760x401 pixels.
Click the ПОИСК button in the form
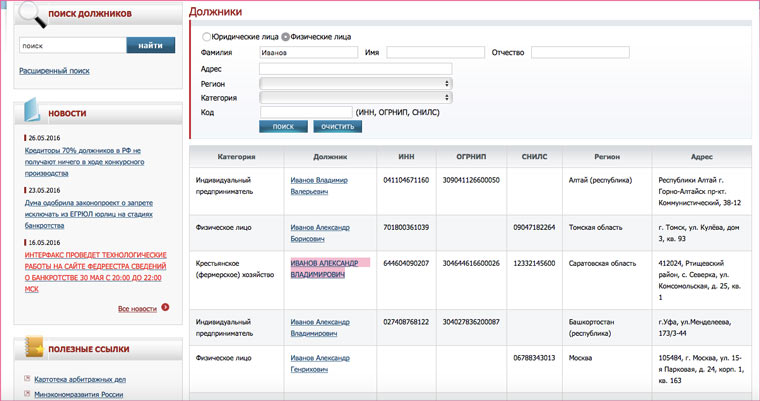(x=283, y=127)
